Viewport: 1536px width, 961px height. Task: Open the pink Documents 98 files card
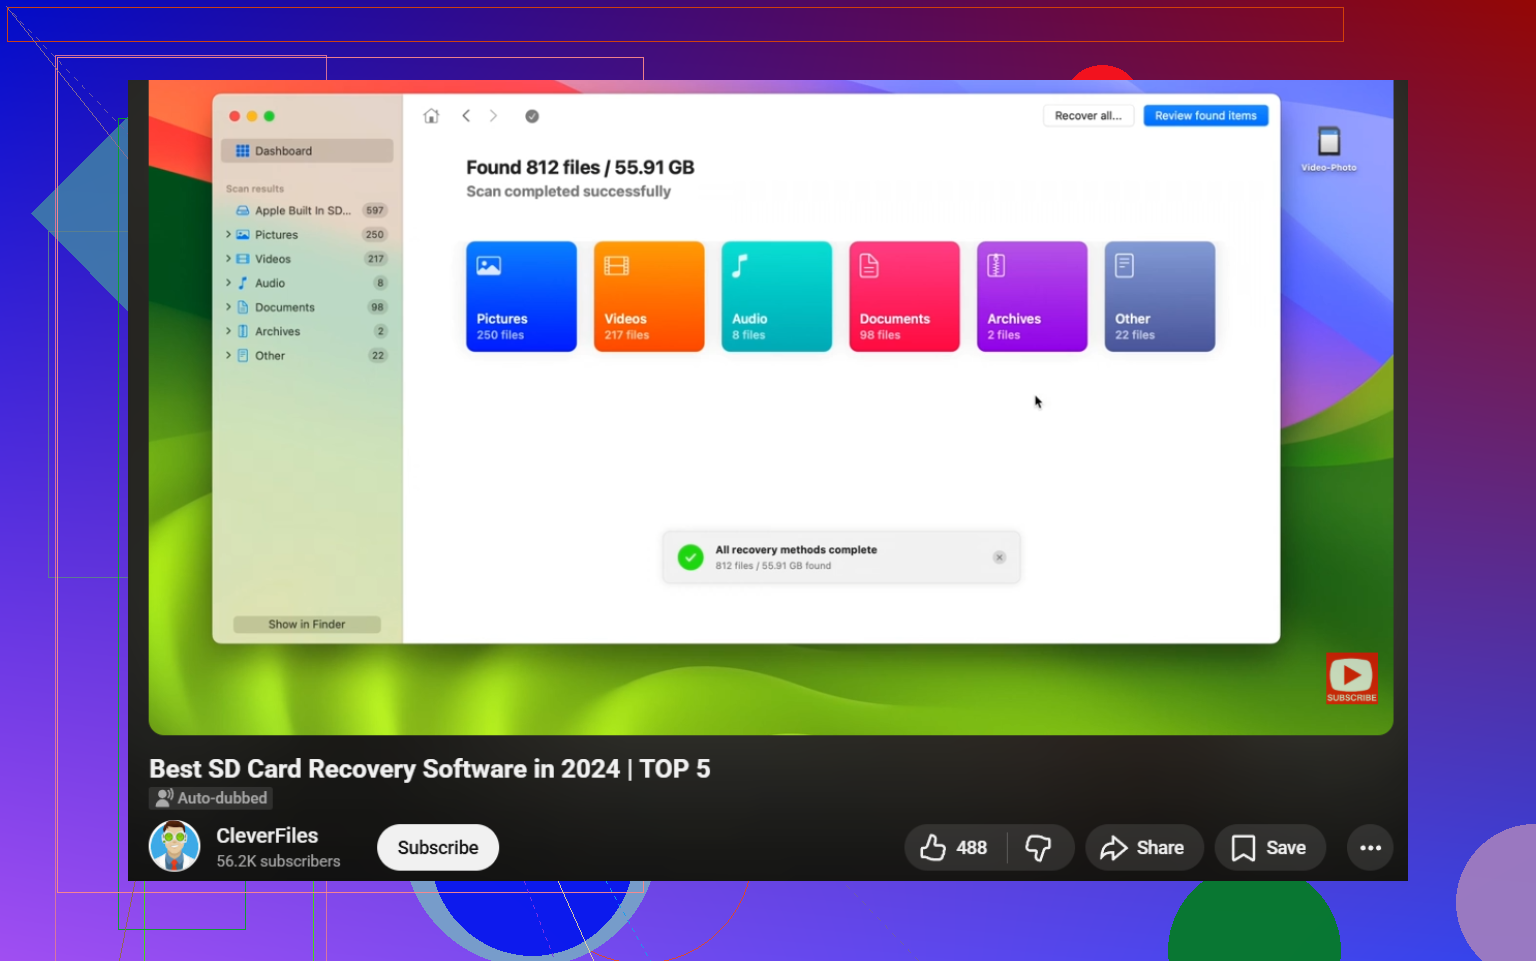904,296
